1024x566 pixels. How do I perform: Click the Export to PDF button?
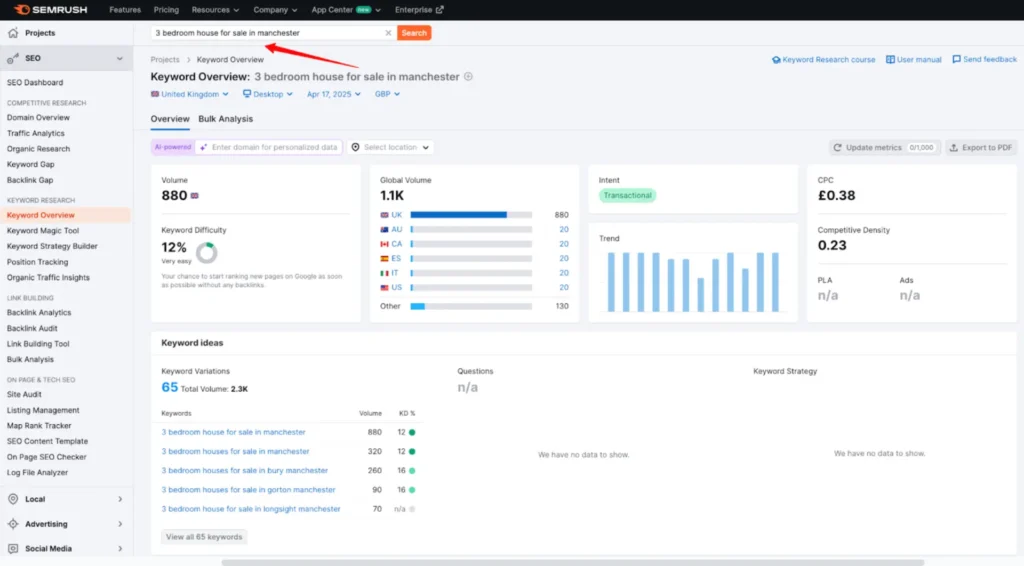[981, 148]
